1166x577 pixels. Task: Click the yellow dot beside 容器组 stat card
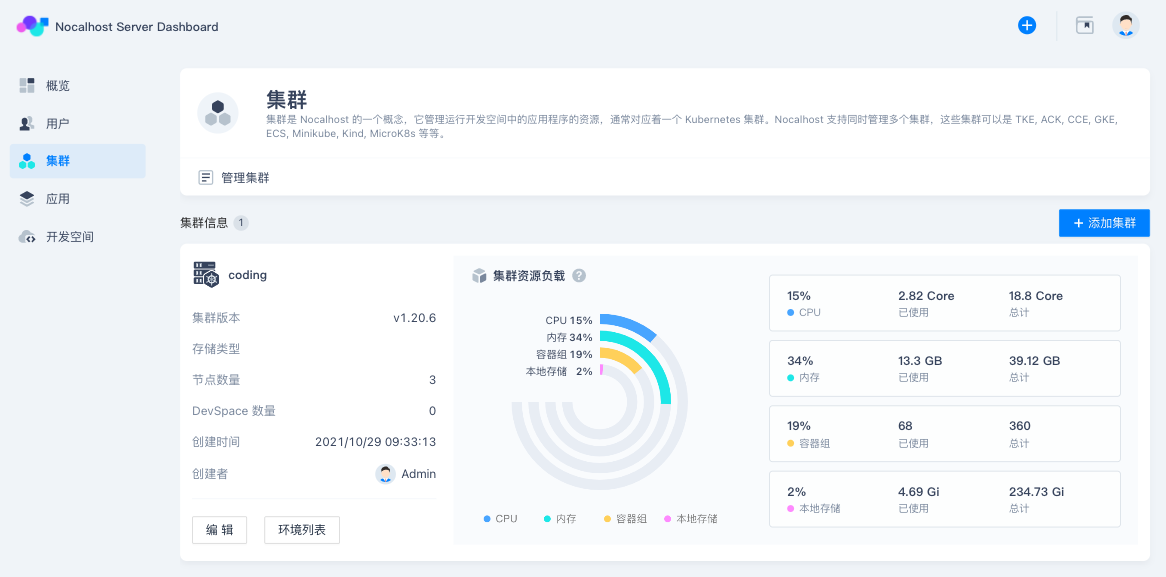790,443
